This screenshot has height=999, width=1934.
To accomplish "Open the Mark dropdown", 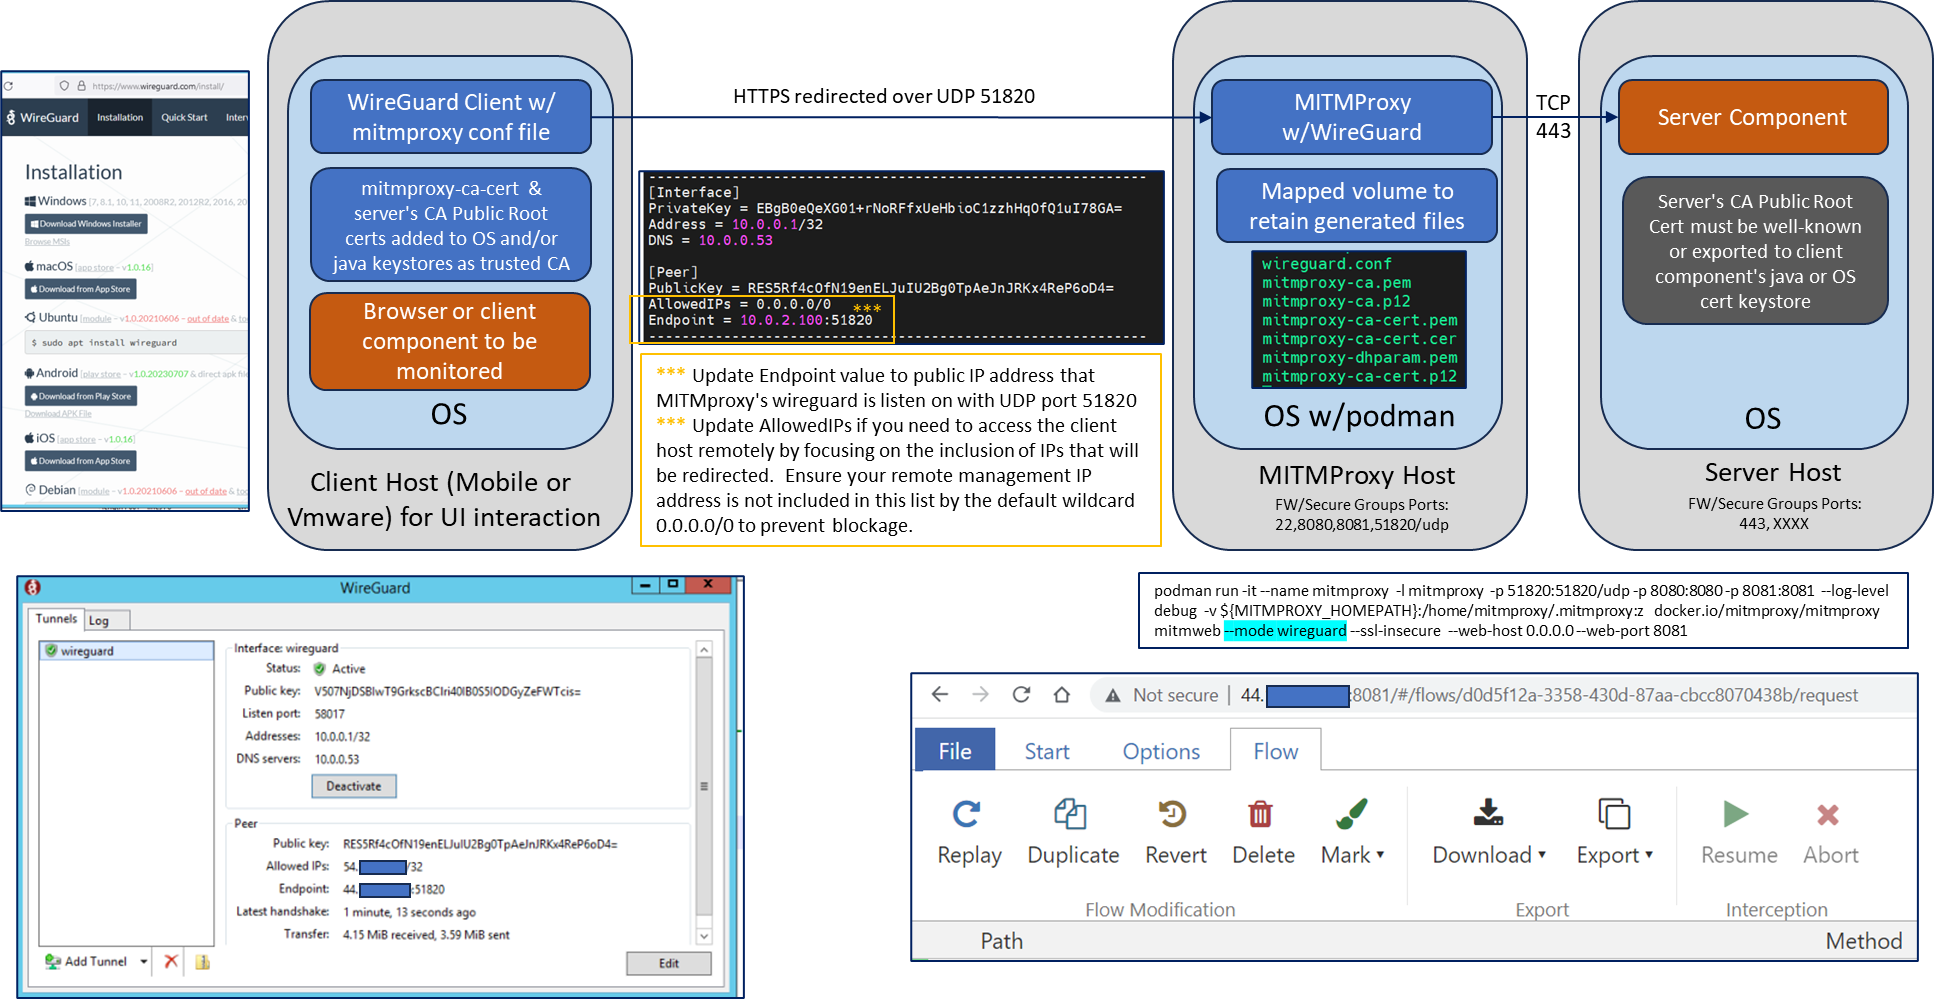I will coord(1352,832).
